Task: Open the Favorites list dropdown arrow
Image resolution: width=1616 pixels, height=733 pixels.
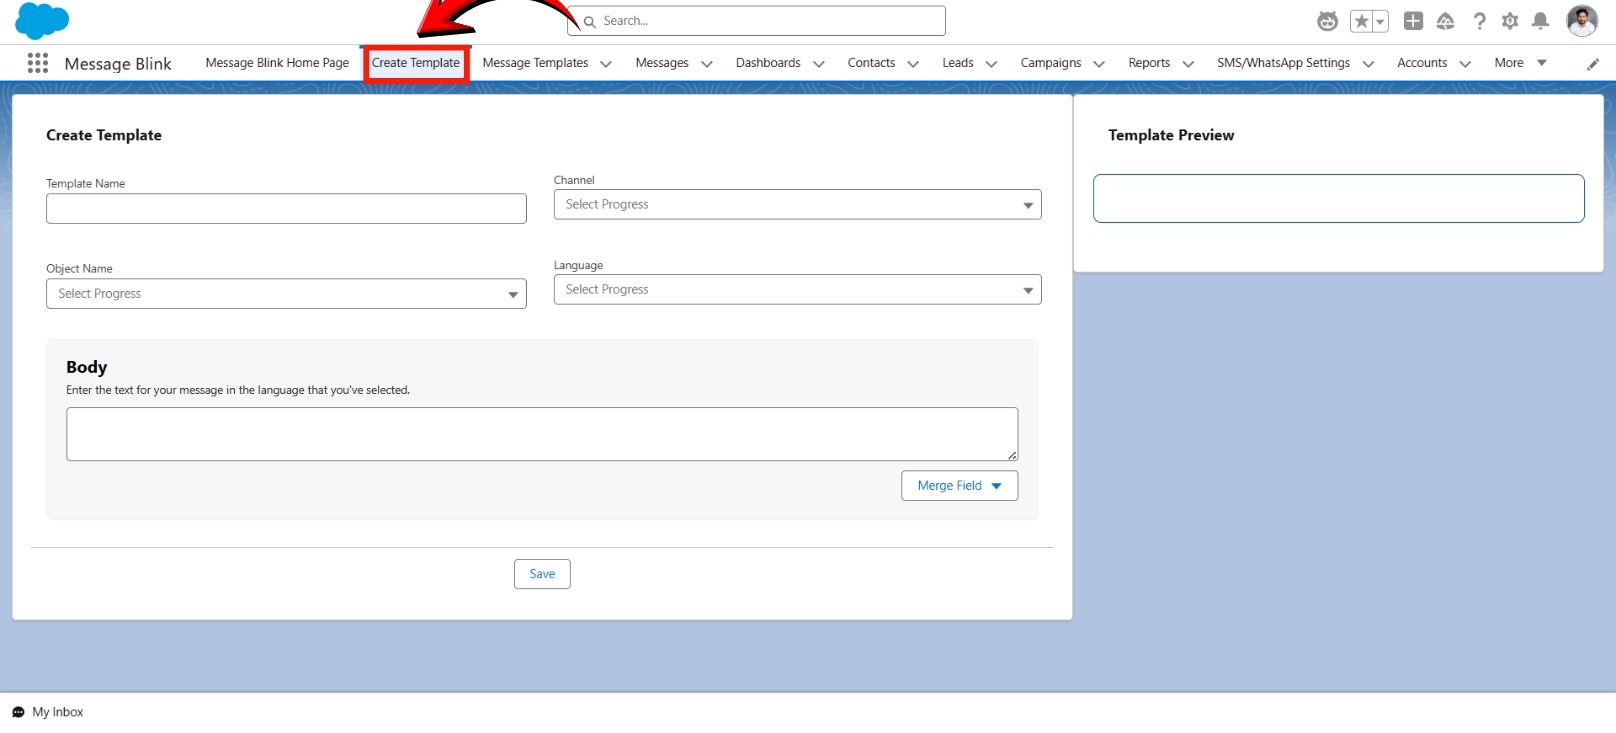Action: point(1380,21)
